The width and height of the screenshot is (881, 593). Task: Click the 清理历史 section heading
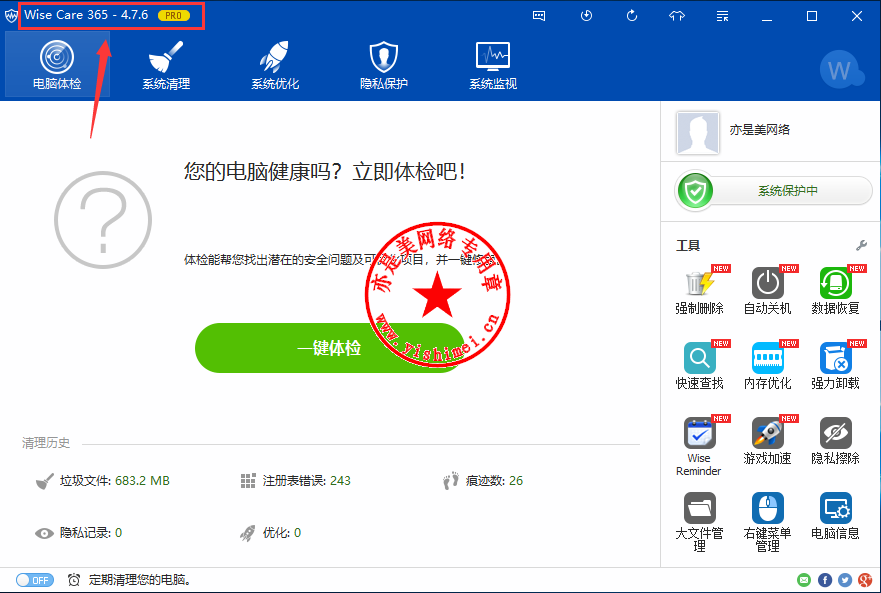[46, 443]
